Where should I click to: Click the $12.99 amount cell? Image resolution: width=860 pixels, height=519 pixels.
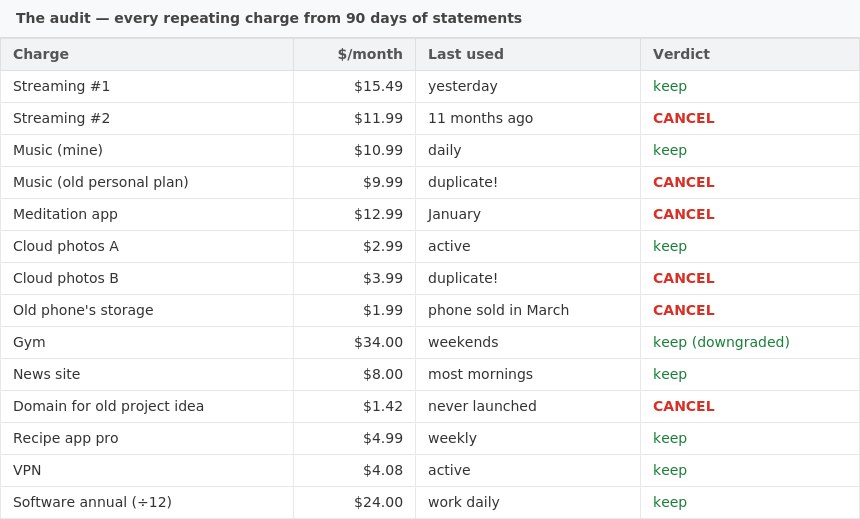tap(354, 214)
